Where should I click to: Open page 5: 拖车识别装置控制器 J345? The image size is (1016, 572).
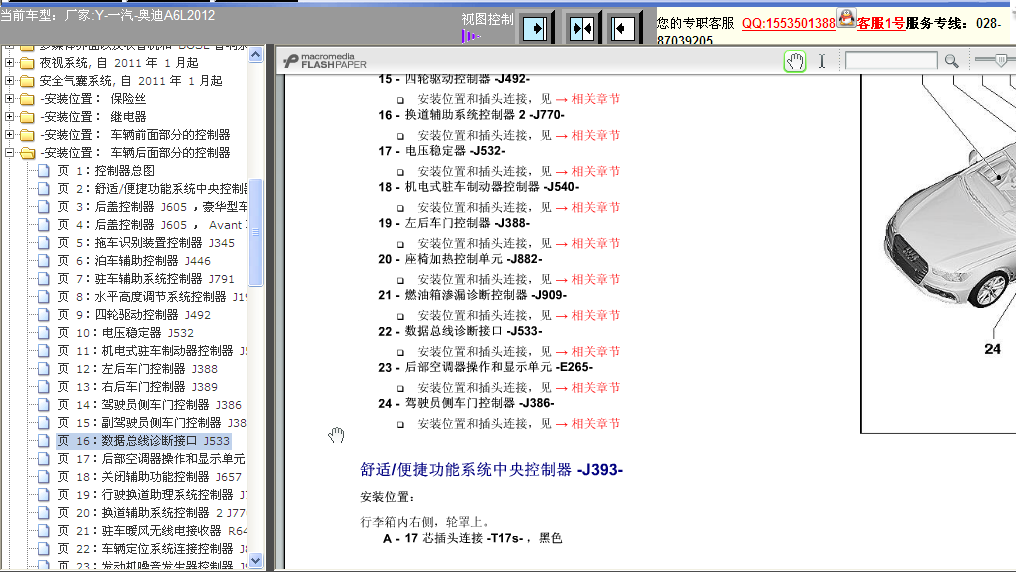click(146, 242)
